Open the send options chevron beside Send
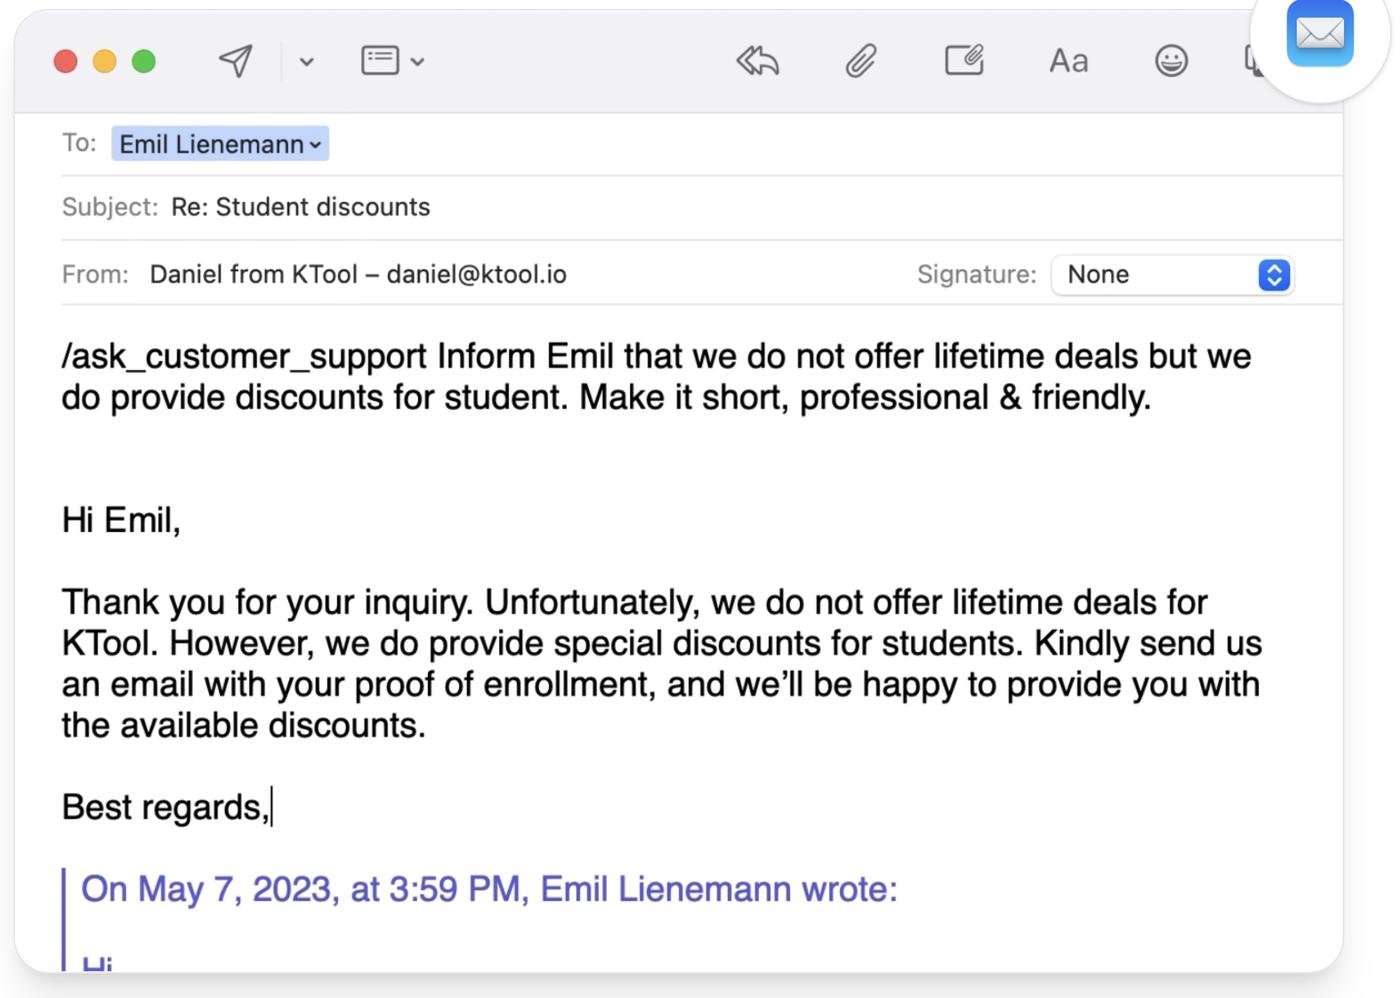The width and height of the screenshot is (1400, 998). coord(306,62)
